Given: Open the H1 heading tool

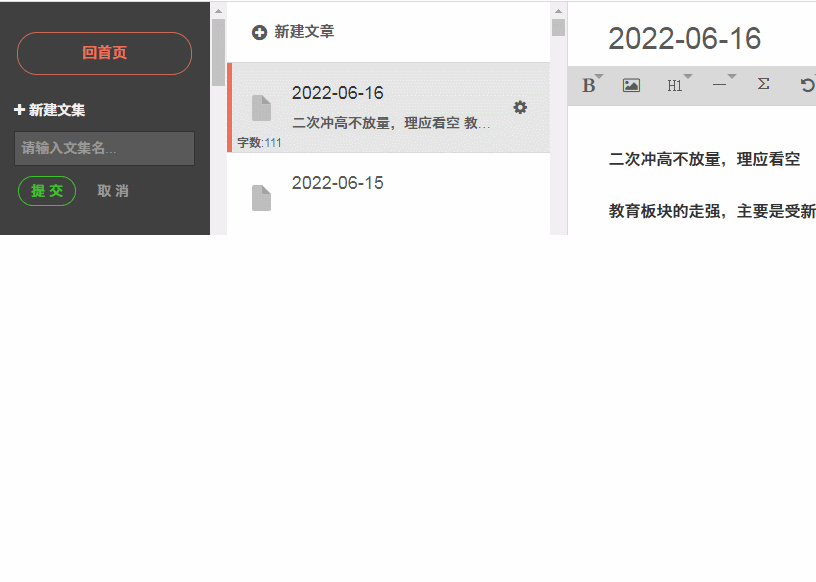Looking at the screenshot, I should pyautogui.click(x=674, y=85).
